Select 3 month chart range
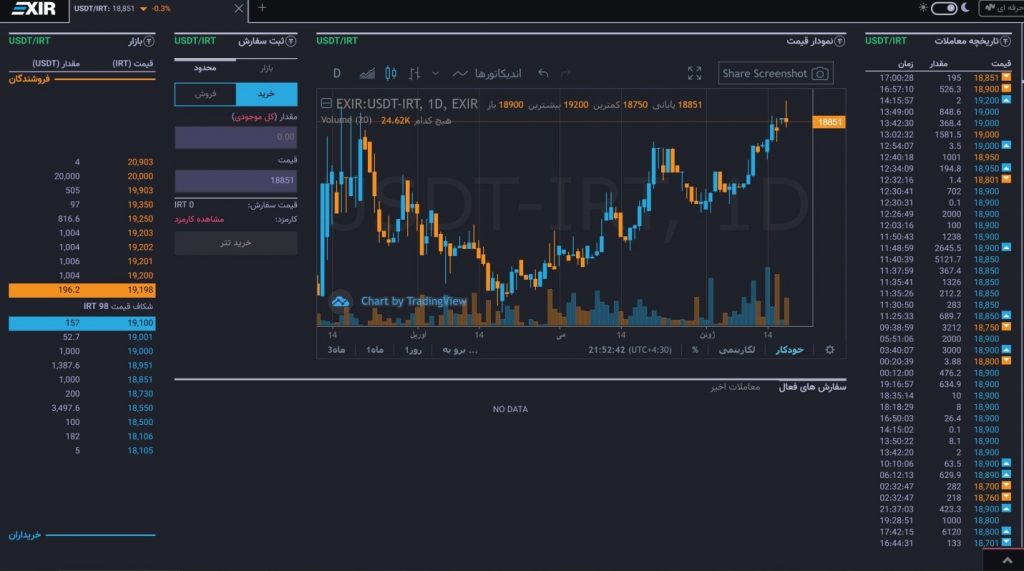The width and height of the screenshot is (1024, 571). 336,350
